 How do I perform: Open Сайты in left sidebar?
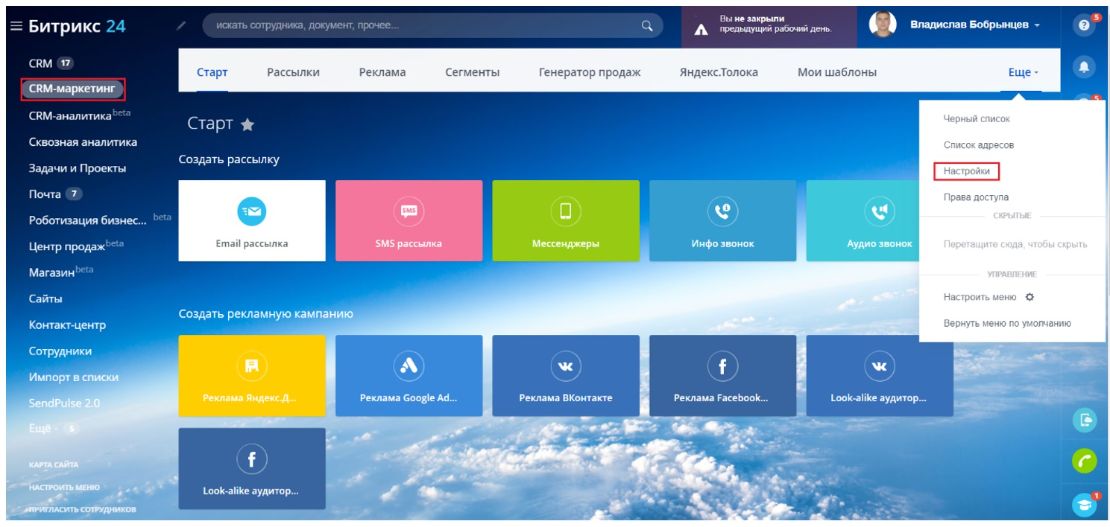(x=45, y=298)
